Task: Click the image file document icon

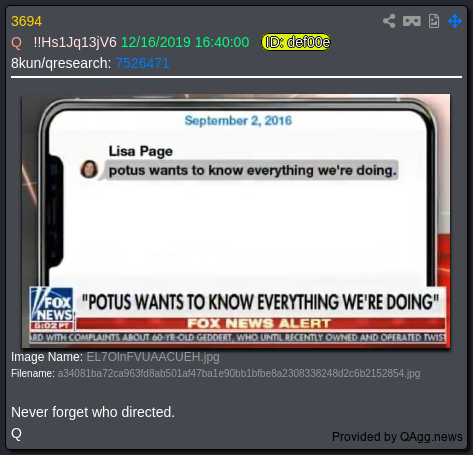Action: [434, 21]
